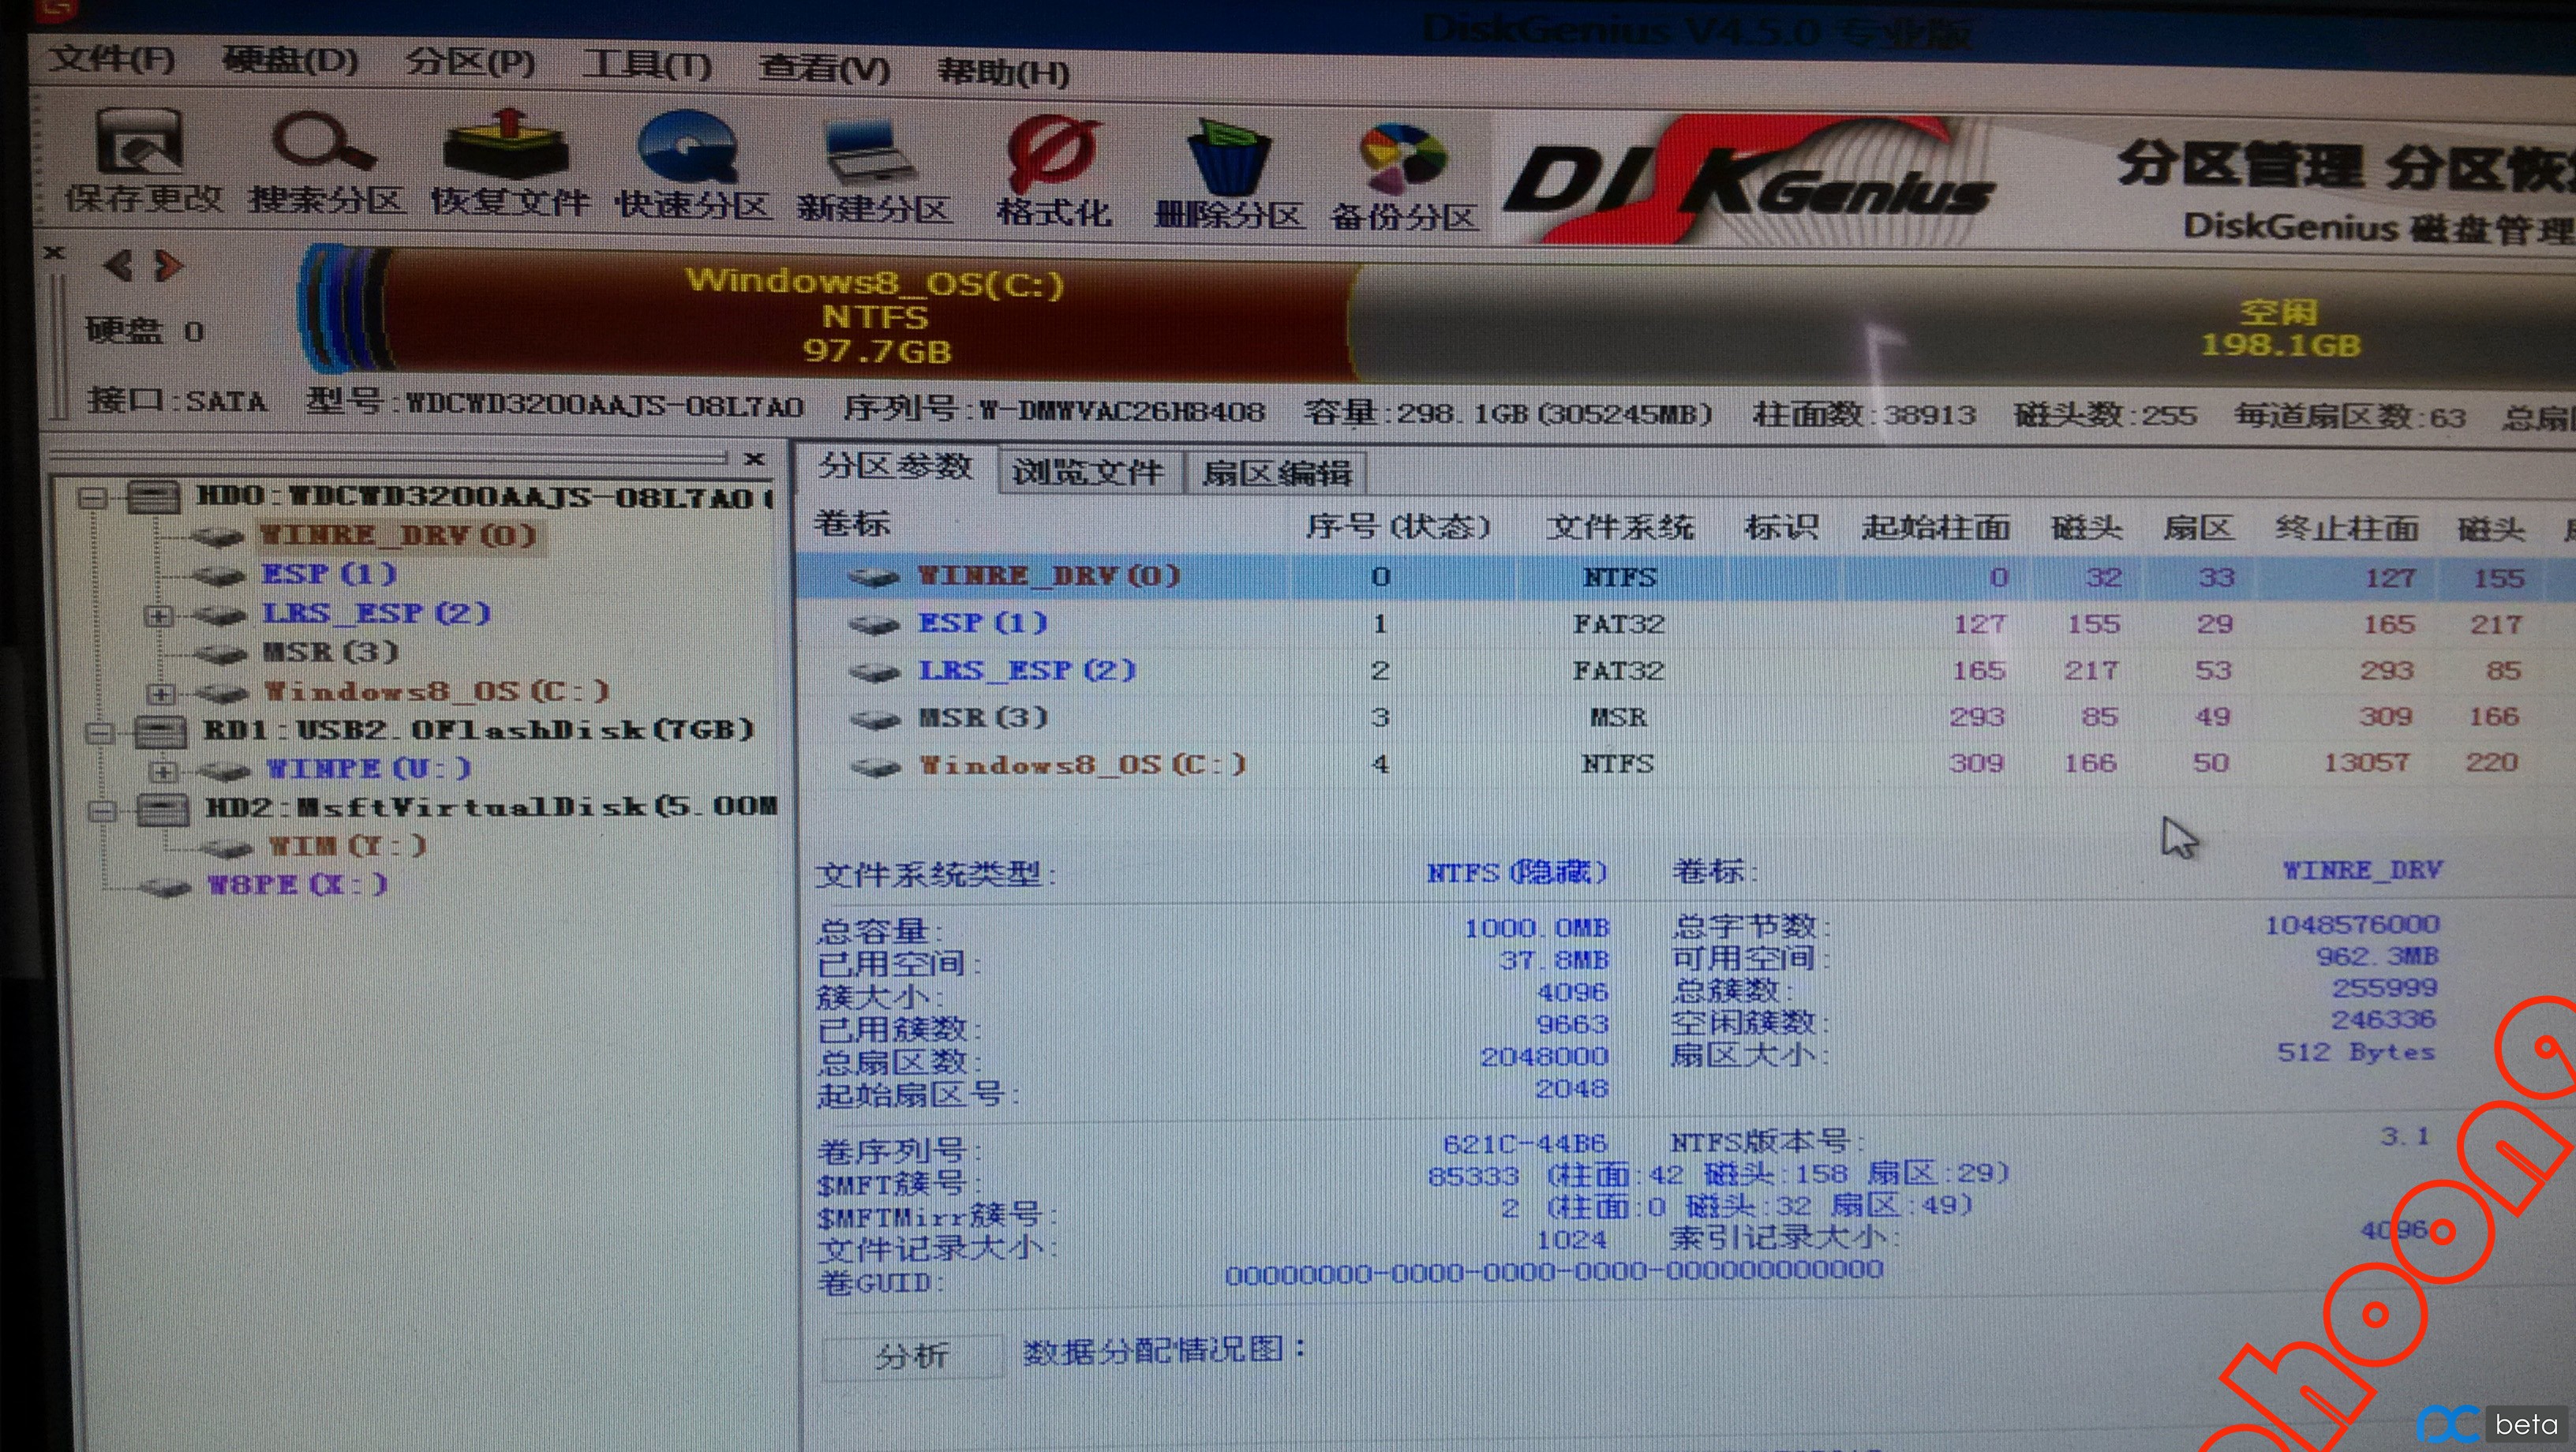This screenshot has height=1452, width=2576.
Task: Click the 分析 analyze button
Action: coord(912,1356)
